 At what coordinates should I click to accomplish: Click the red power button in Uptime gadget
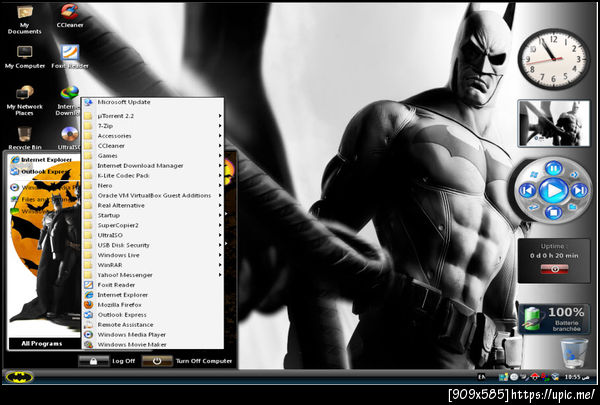click(554, 269)
